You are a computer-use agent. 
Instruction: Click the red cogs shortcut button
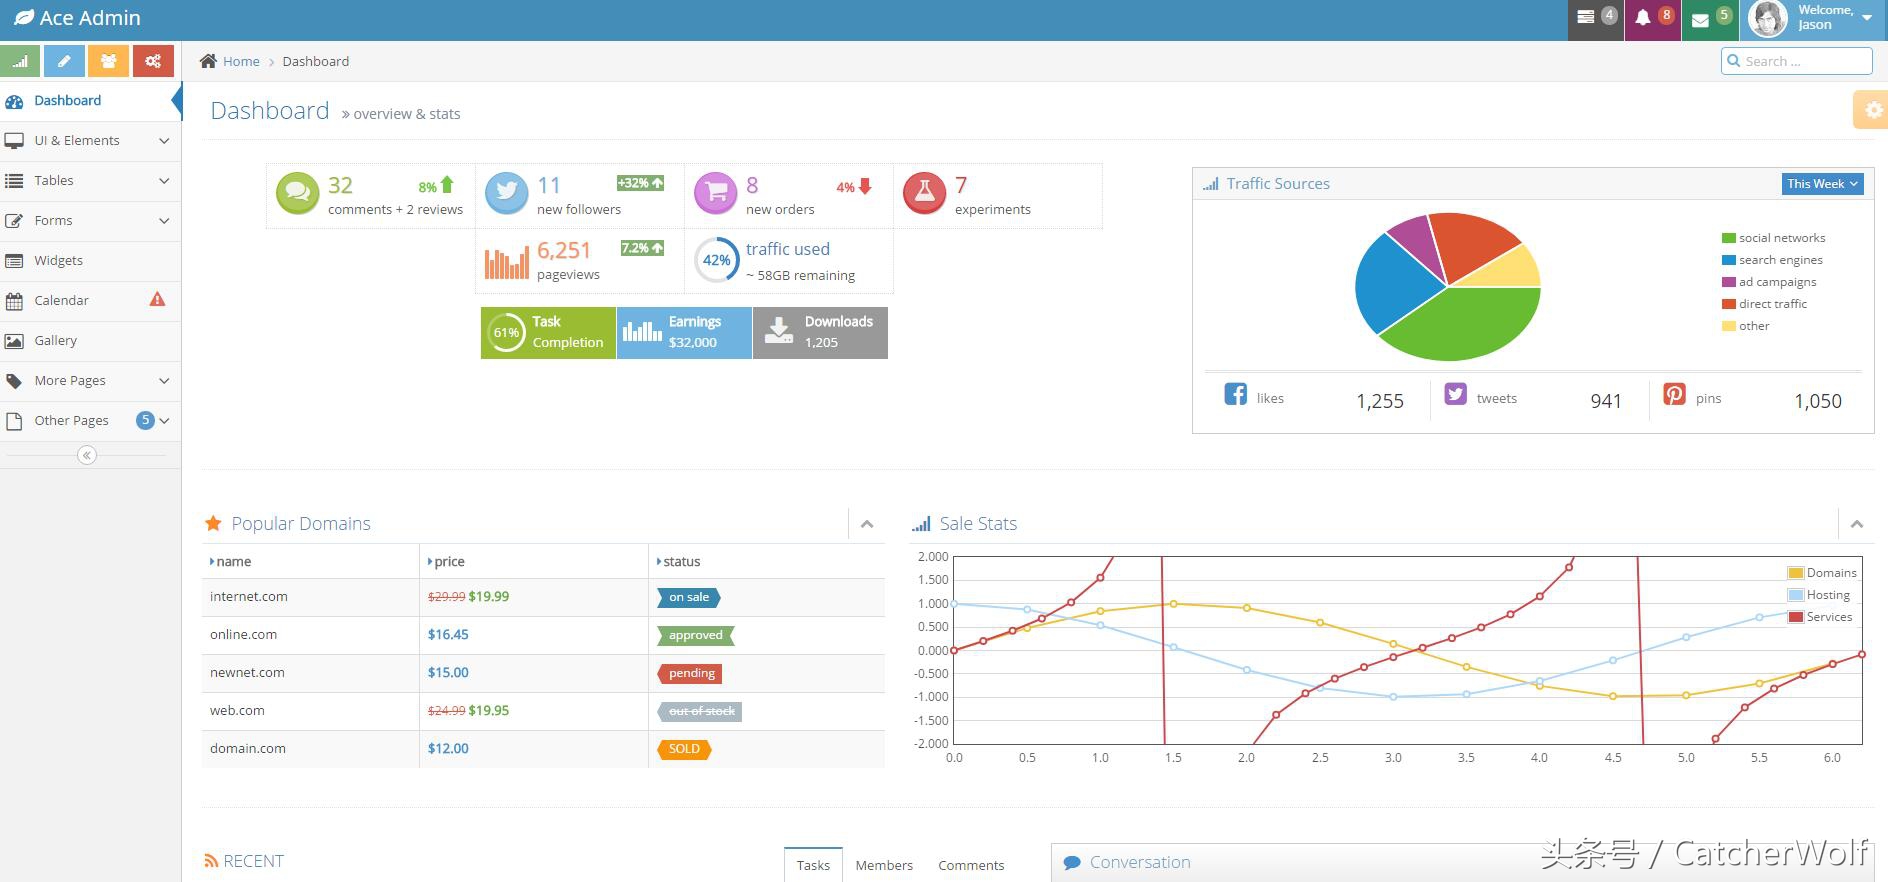coord(153,61)
